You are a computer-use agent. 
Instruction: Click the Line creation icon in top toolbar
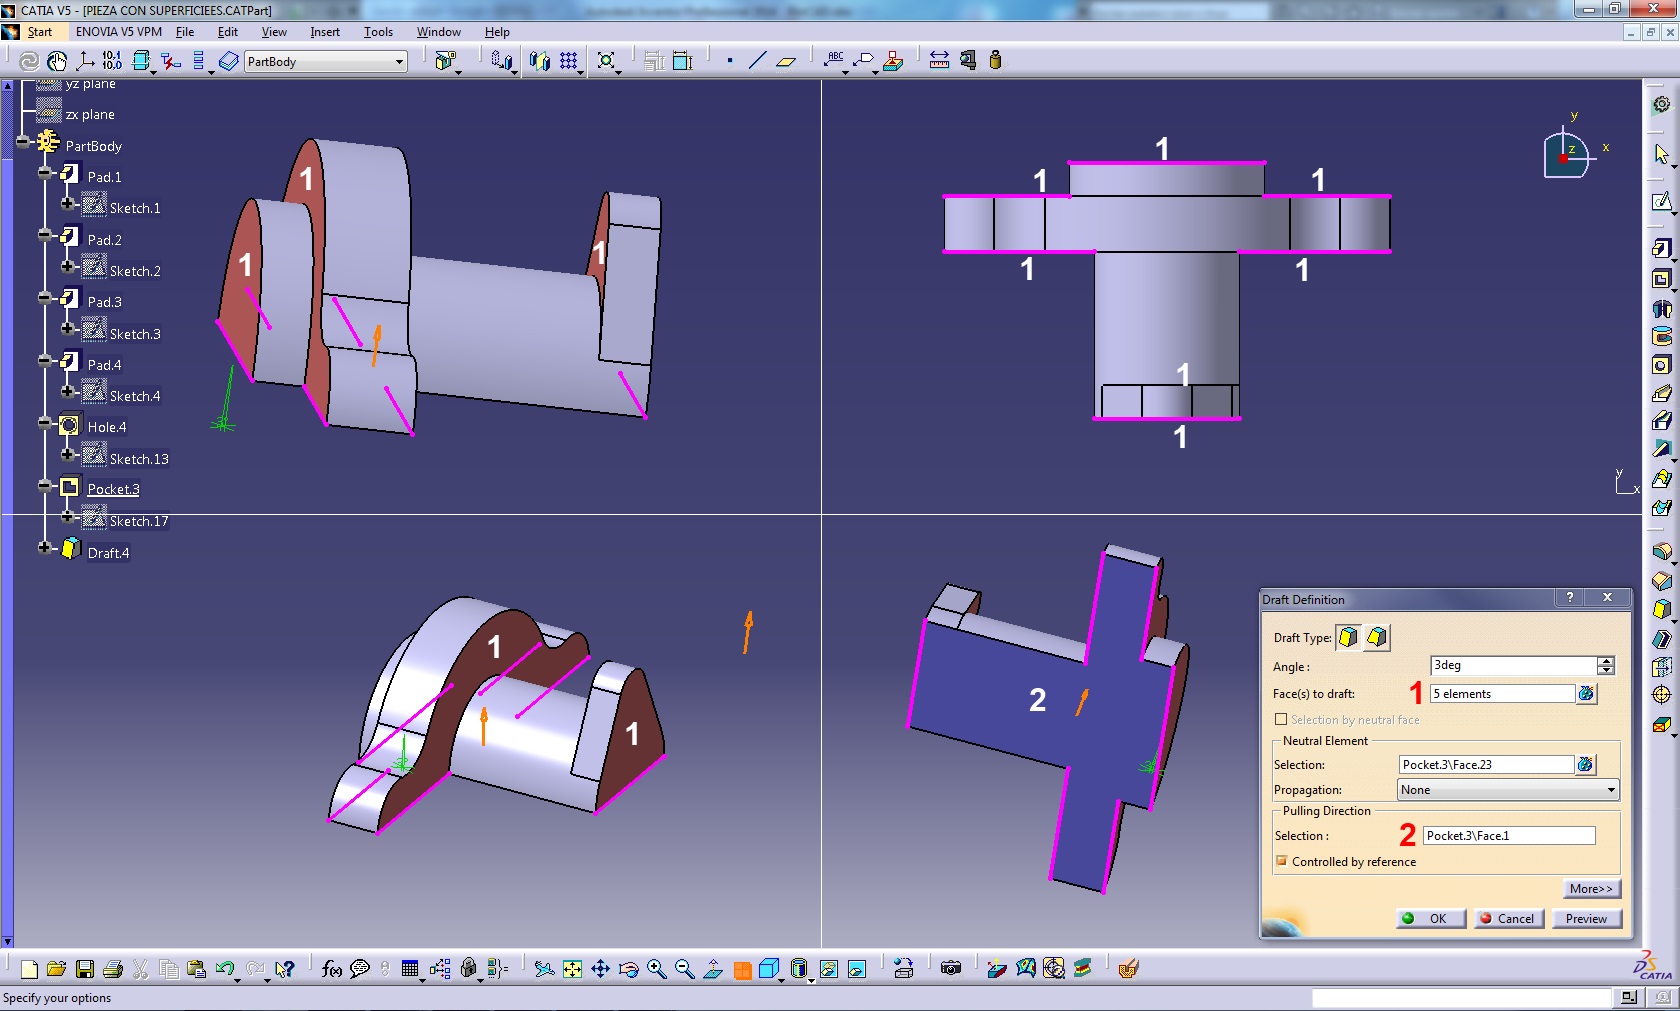[x=757, y=61]
